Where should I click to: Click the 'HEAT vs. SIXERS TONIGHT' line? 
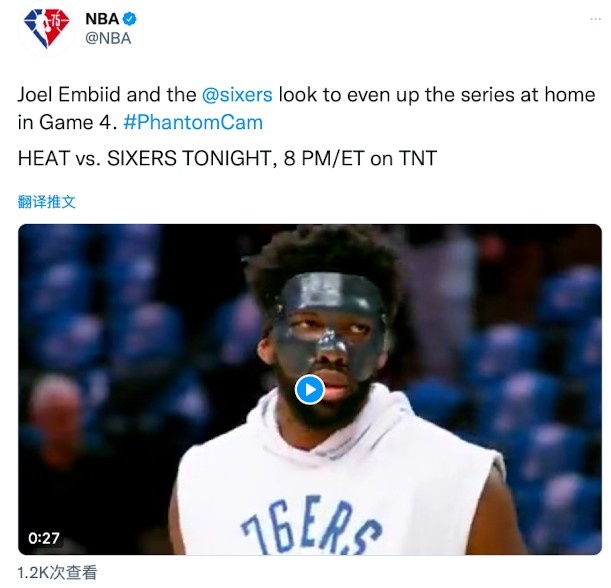[145, 158]
